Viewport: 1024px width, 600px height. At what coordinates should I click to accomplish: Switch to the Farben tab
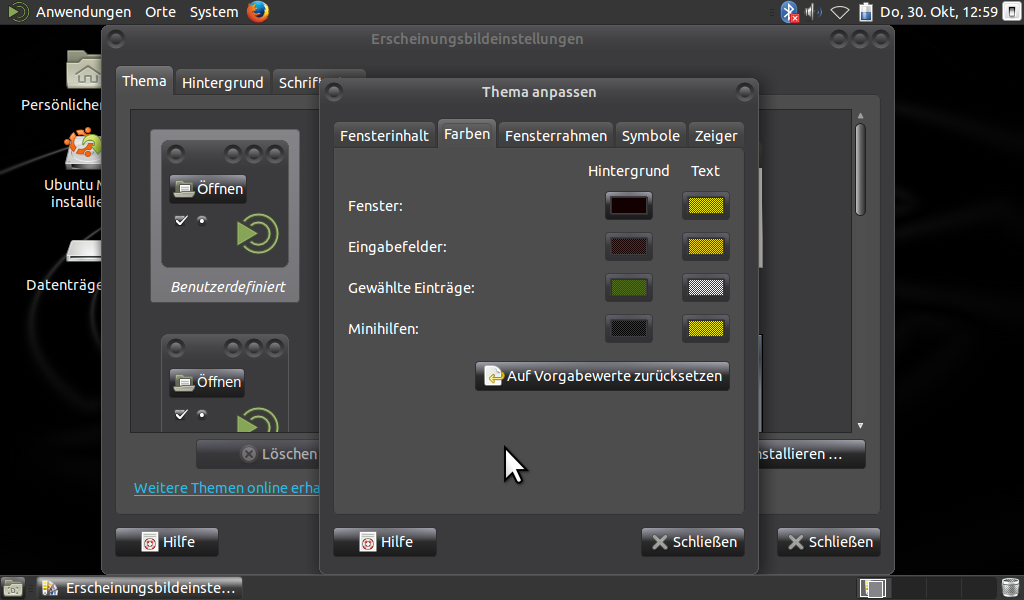point(467,134)
